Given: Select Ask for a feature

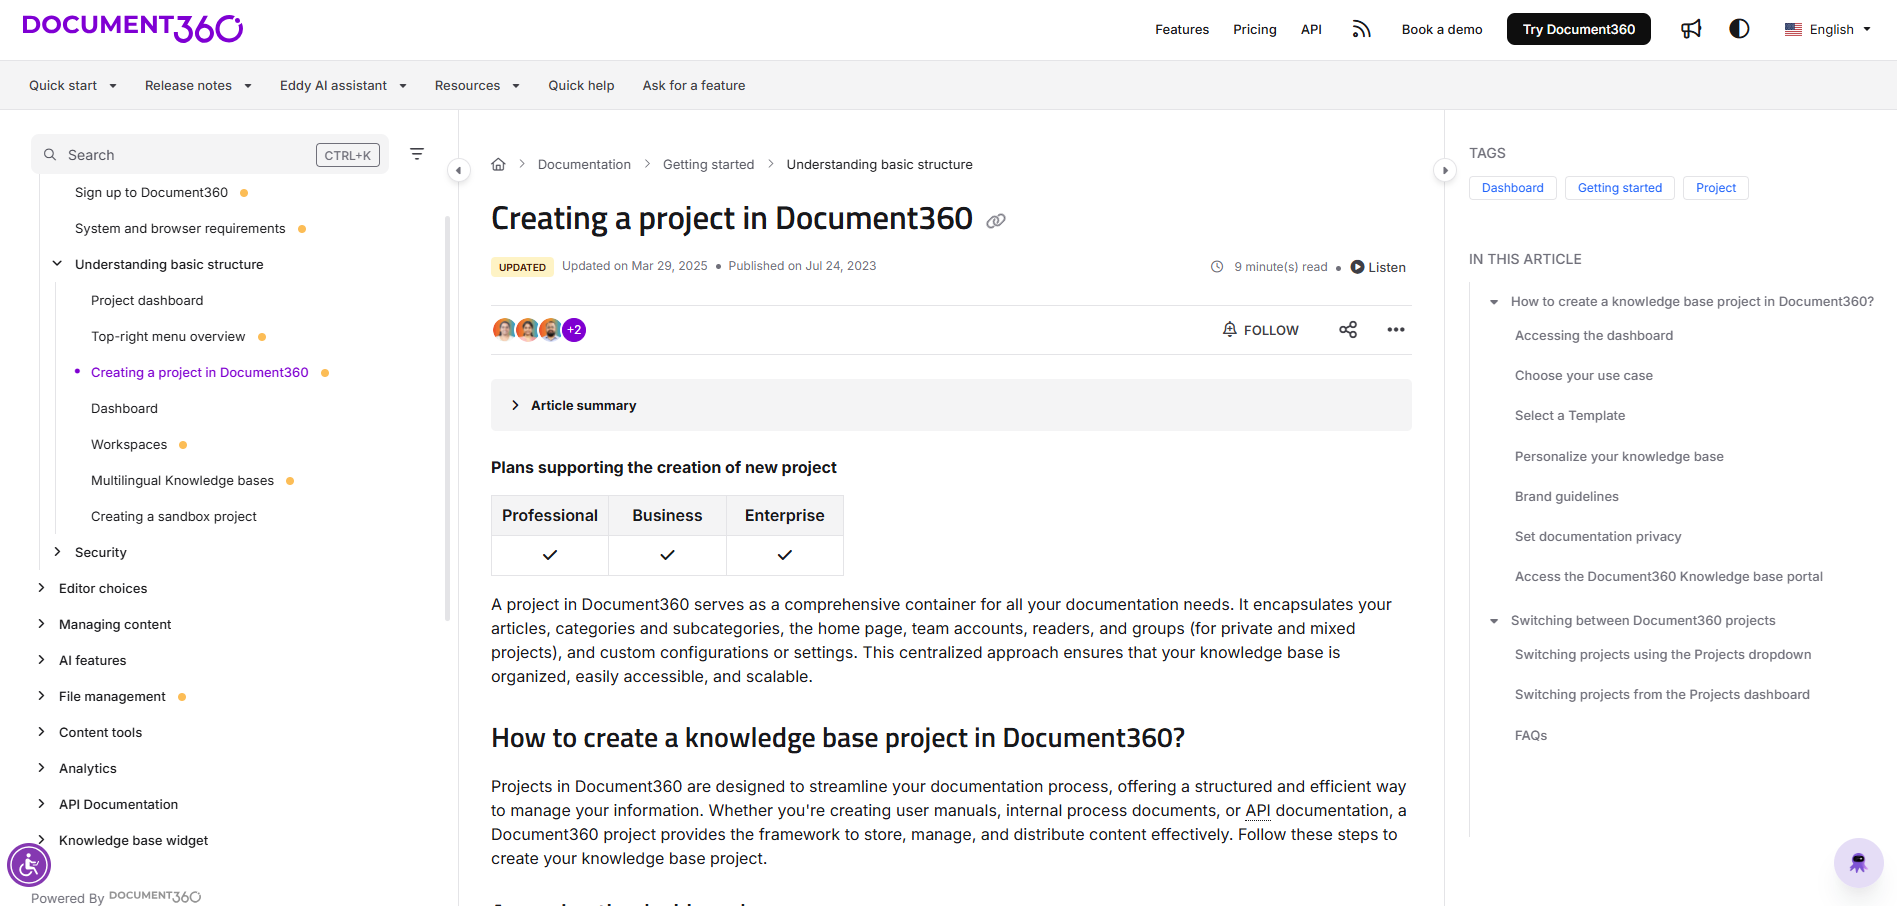Looking at the screenshot, I should tap(694, 85).
